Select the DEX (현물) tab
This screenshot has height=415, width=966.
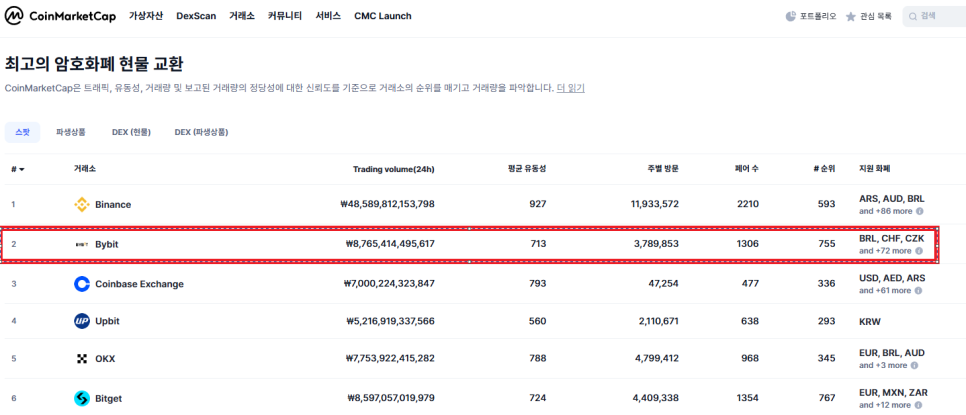[130, 132]
